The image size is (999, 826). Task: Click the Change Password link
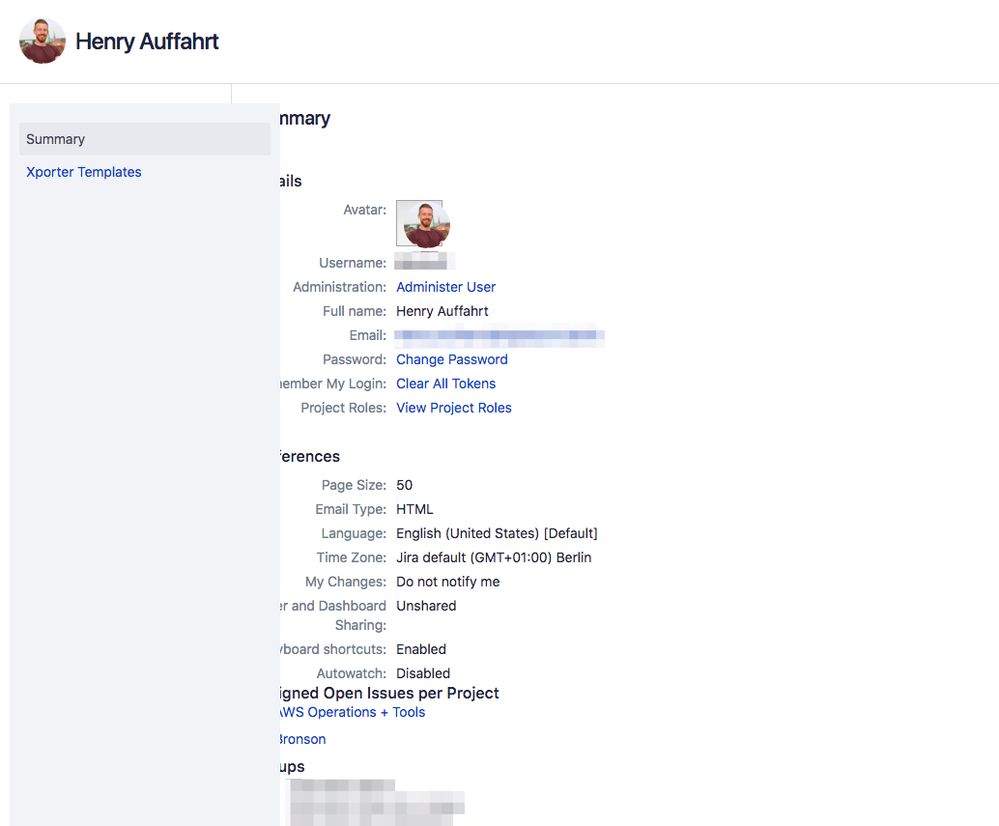coord(451,359)
